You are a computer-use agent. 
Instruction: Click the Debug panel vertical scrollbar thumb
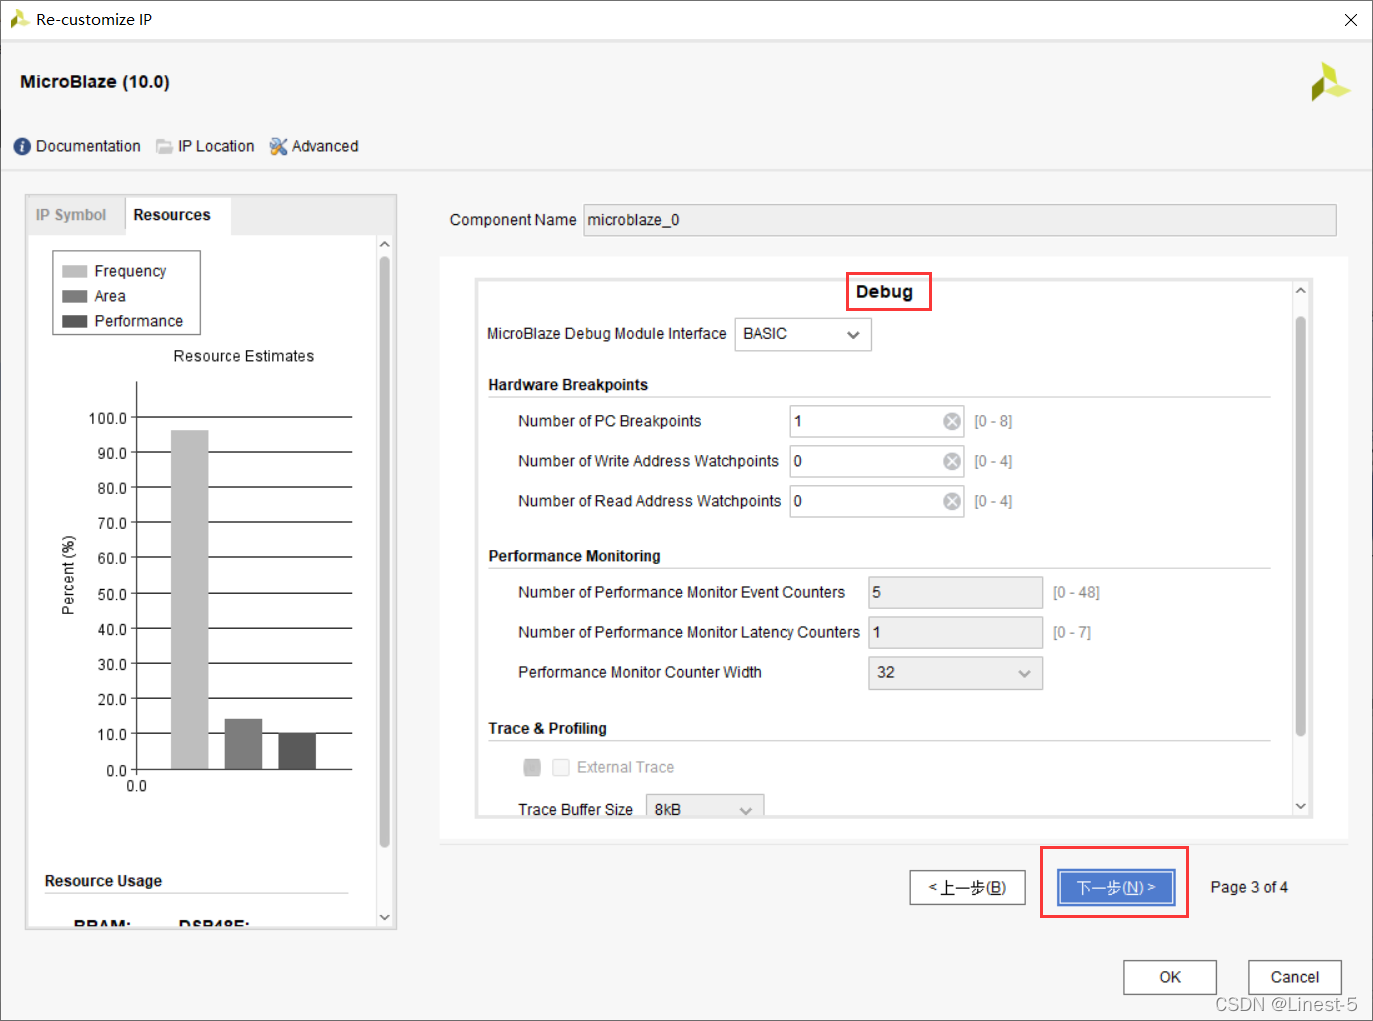point(1301,526)
